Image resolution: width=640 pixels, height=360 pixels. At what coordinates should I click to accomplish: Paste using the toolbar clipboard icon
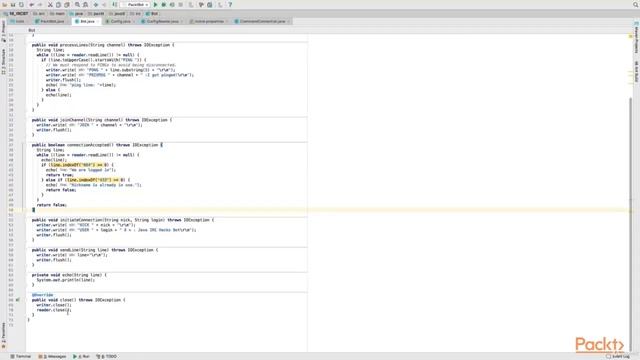click(67, 4)
